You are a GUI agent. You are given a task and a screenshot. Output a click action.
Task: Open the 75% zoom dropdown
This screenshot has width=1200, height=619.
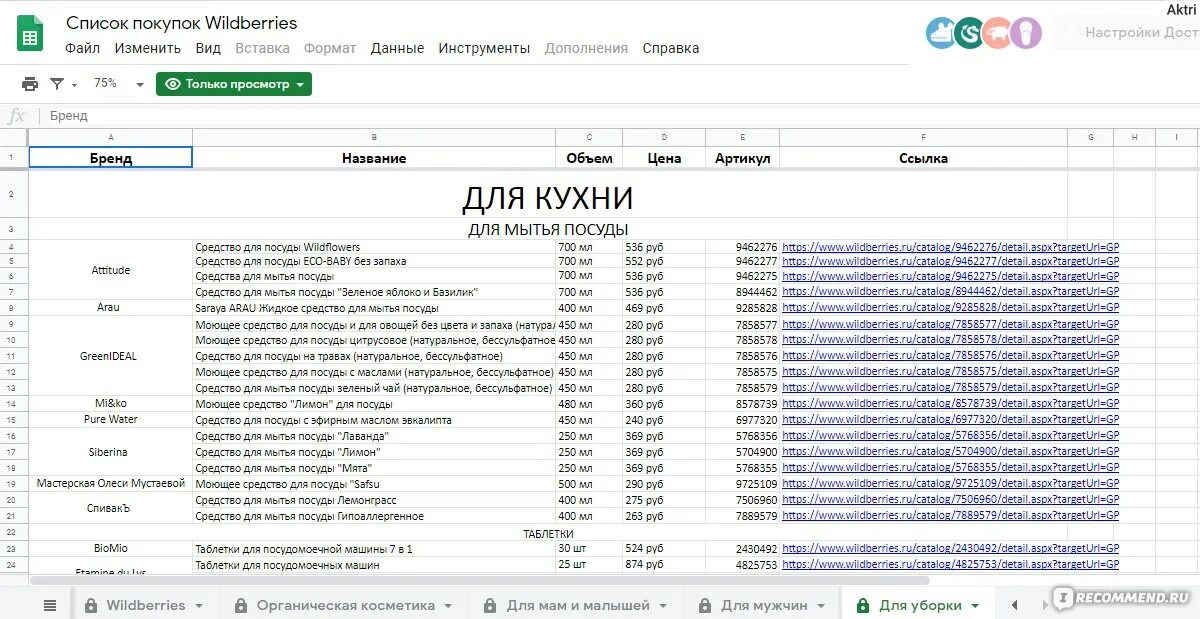coord(118,84)
